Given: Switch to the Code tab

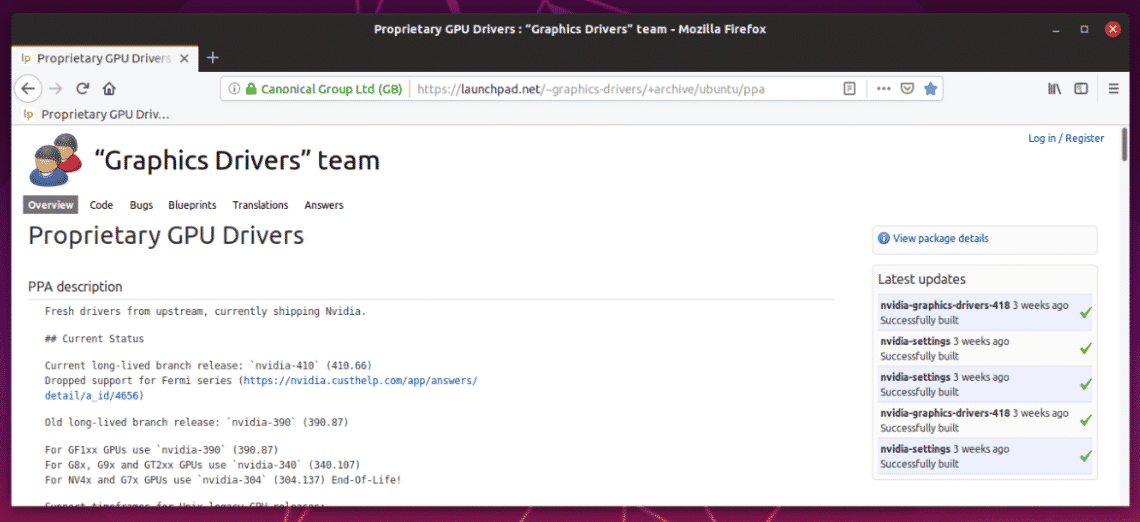Looking at the screenshot, I should tap(101, 205).
